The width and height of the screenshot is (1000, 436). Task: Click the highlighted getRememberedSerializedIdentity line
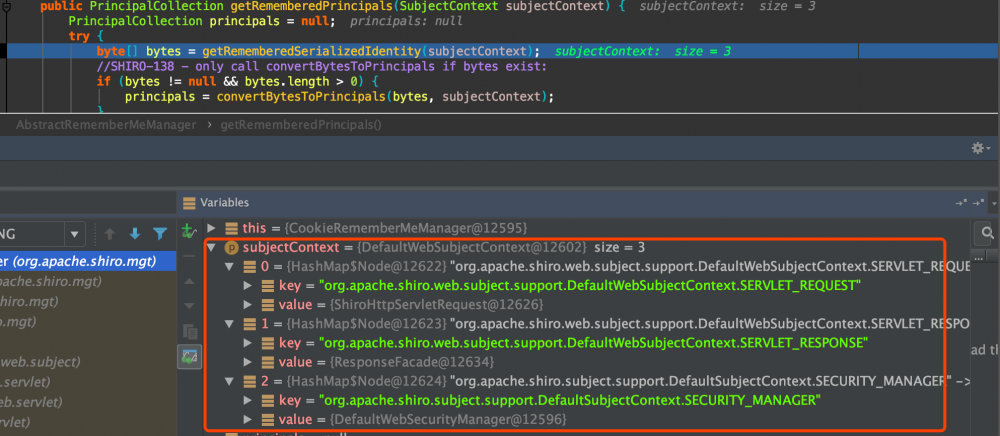[x=500, y=51]
